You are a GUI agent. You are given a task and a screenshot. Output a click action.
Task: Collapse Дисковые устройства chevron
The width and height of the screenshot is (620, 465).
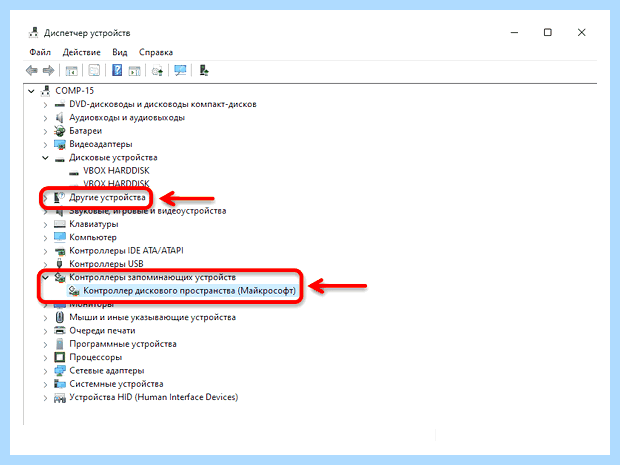45,158
